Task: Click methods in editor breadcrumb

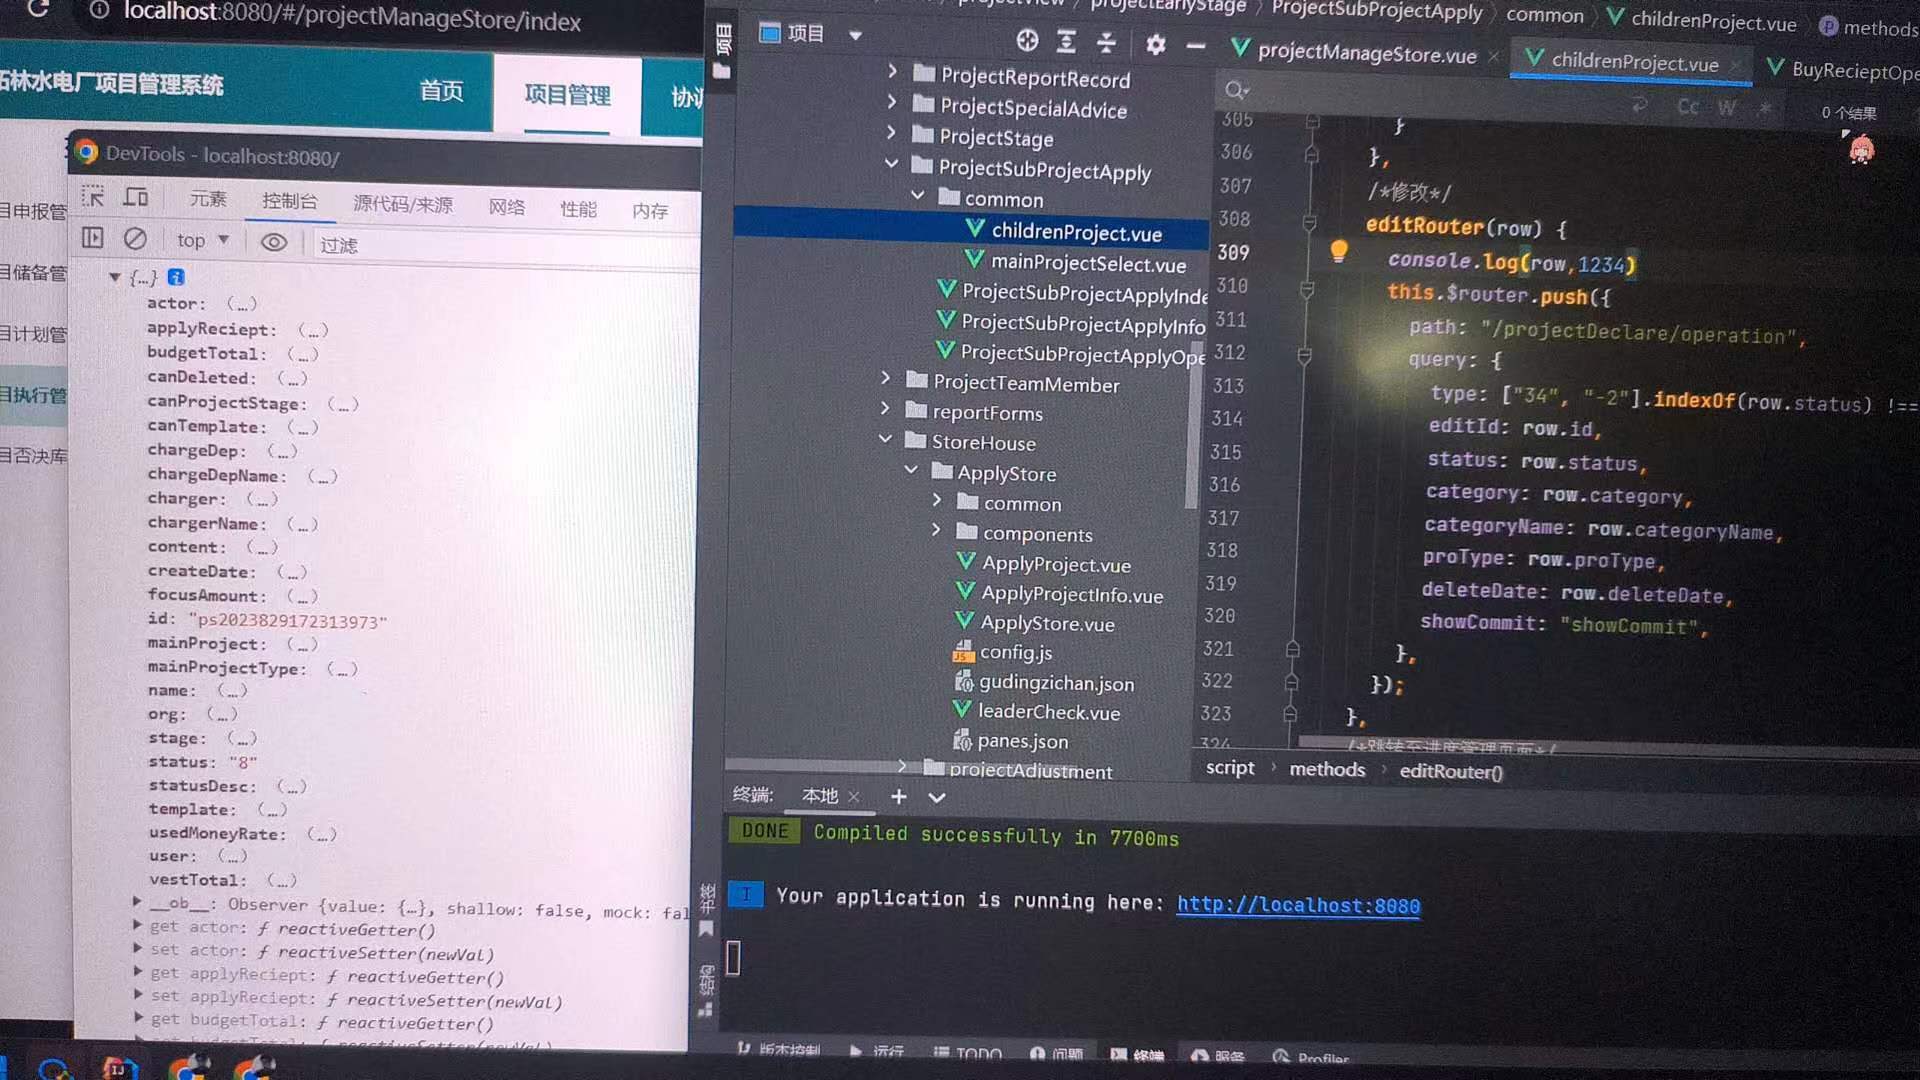Action: pyautogui.click(x=1327, y=769)
